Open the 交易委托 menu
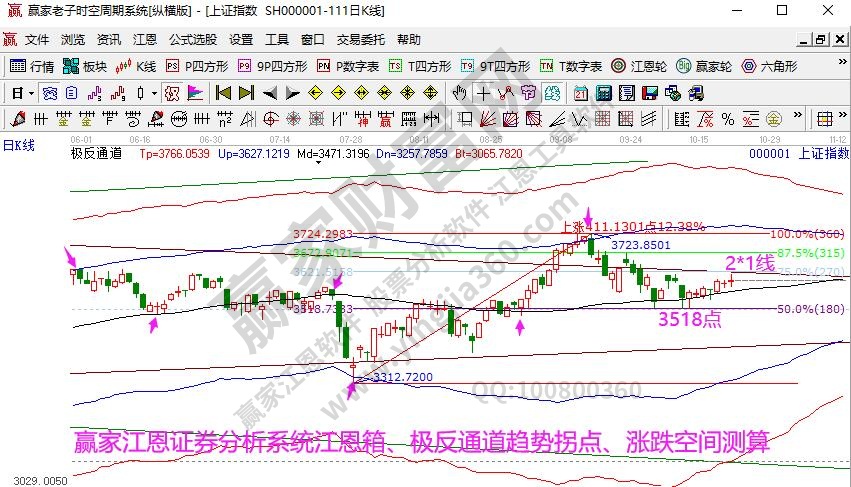 click(360, 40)
